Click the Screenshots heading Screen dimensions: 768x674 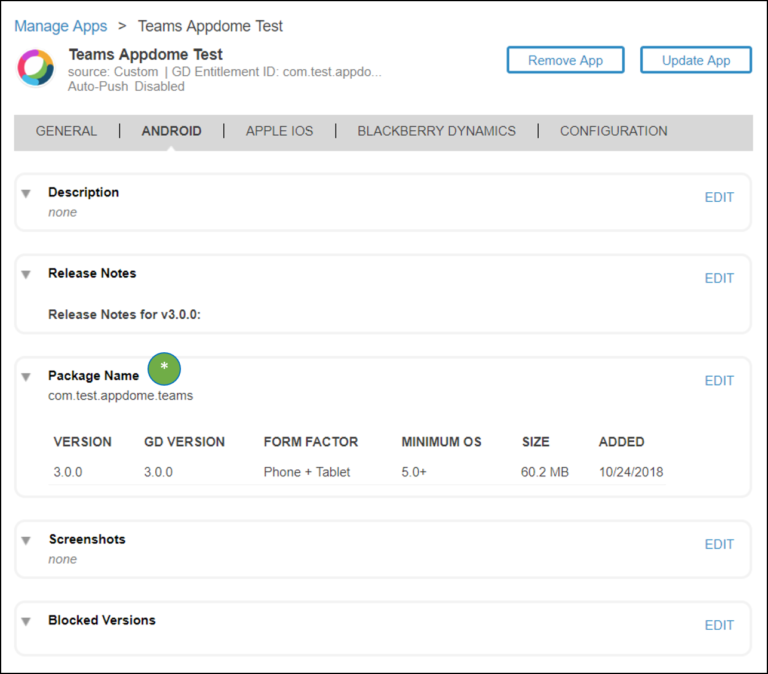87,539
